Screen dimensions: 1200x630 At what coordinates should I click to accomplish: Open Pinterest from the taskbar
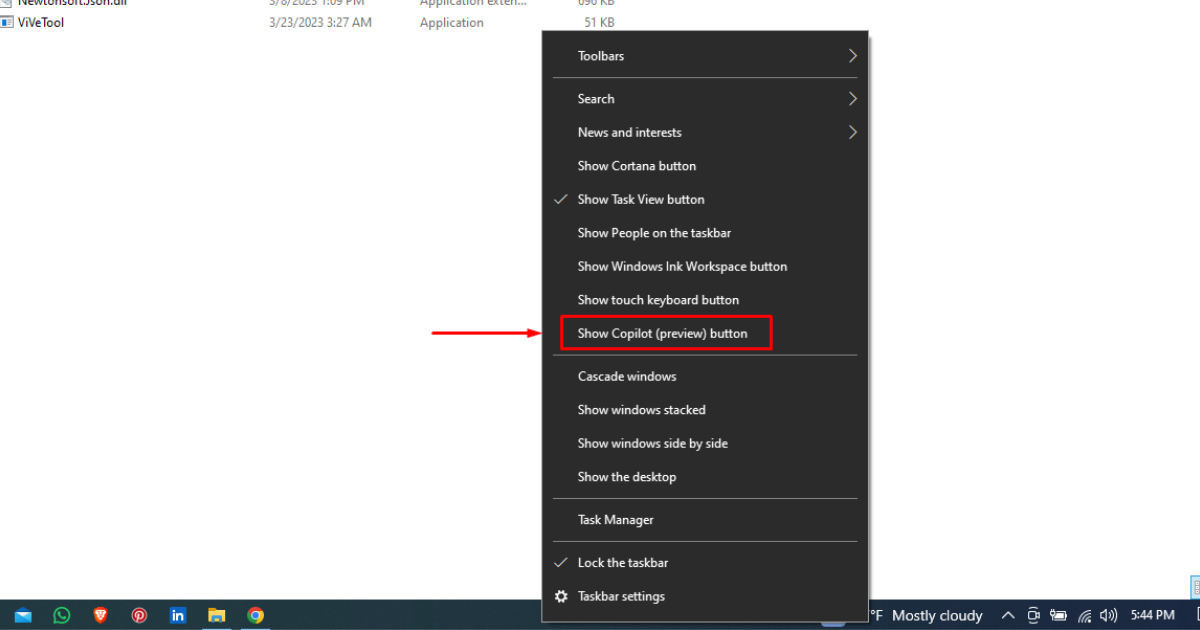(139, 615)
